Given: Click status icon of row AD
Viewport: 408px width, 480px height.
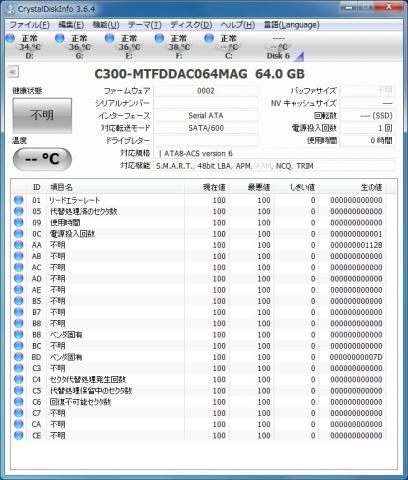Looking at the screenshot, I should pos(19,278).
